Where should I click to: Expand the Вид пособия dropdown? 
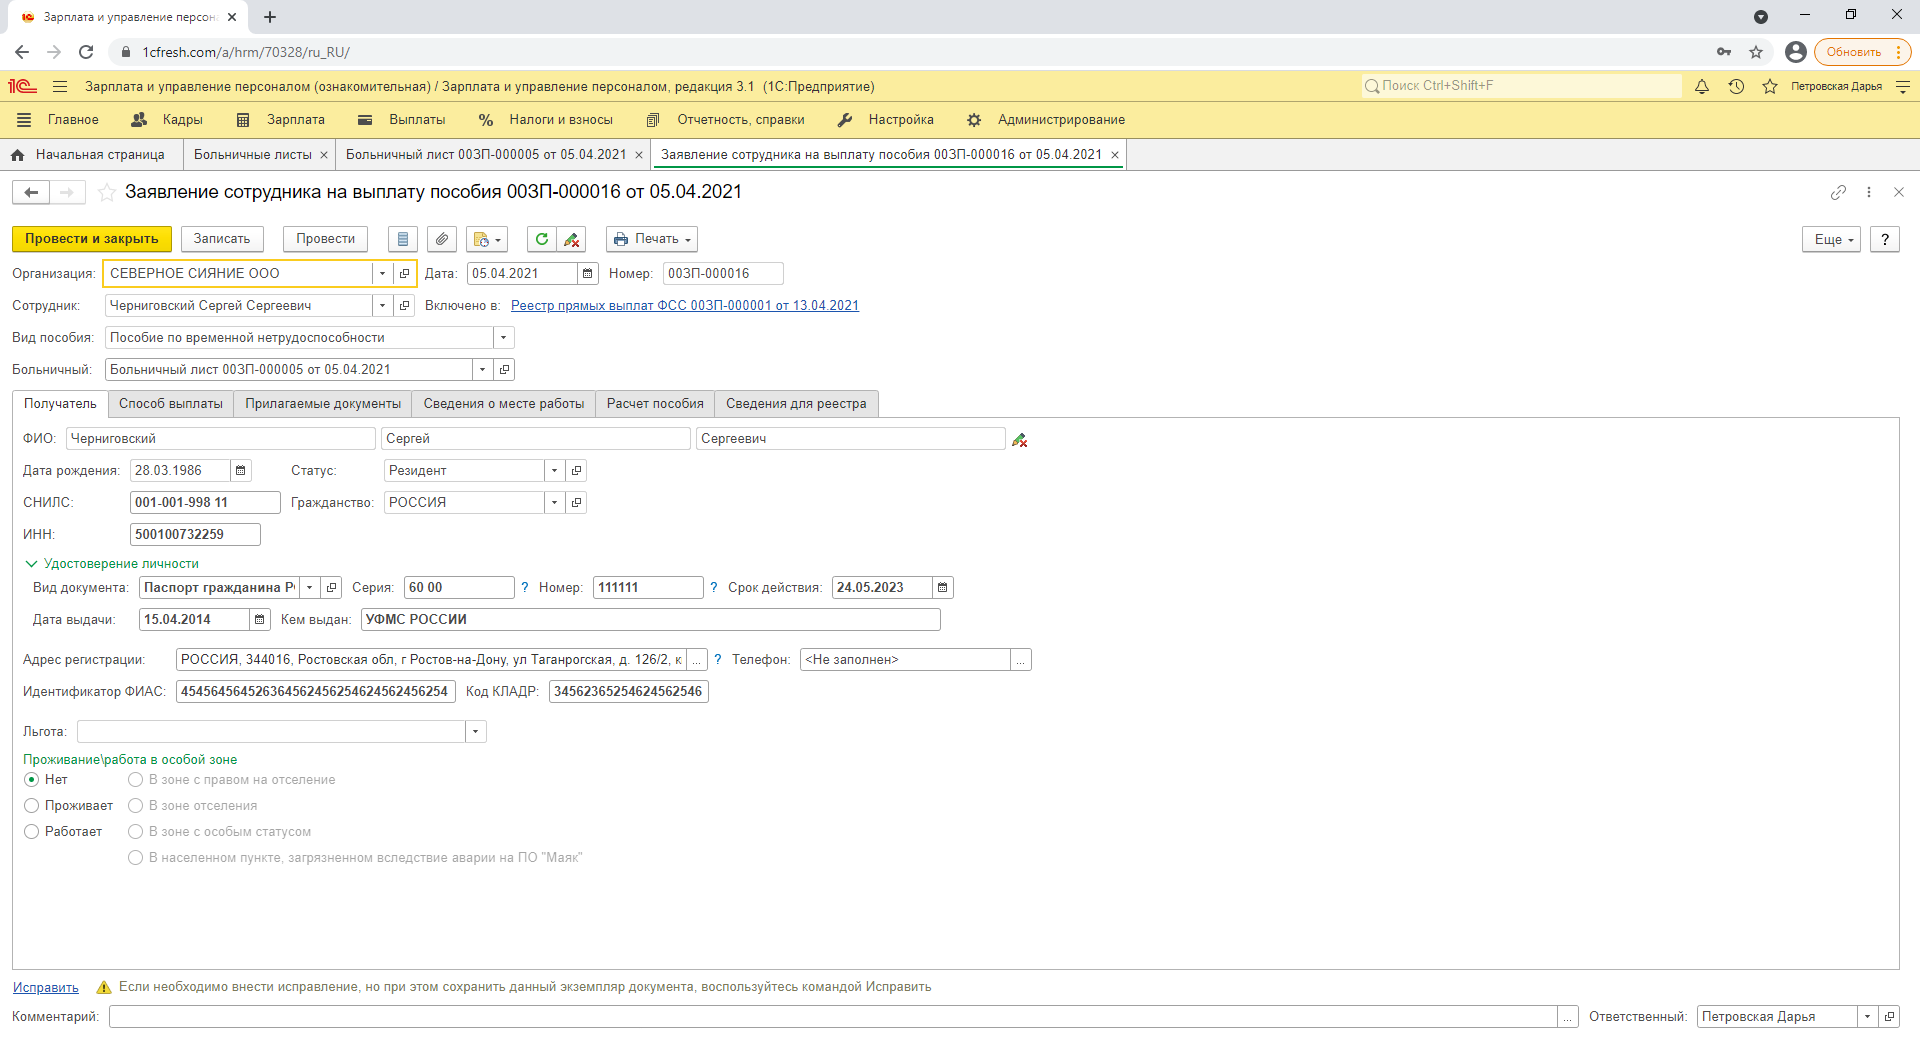pos(503,338)
